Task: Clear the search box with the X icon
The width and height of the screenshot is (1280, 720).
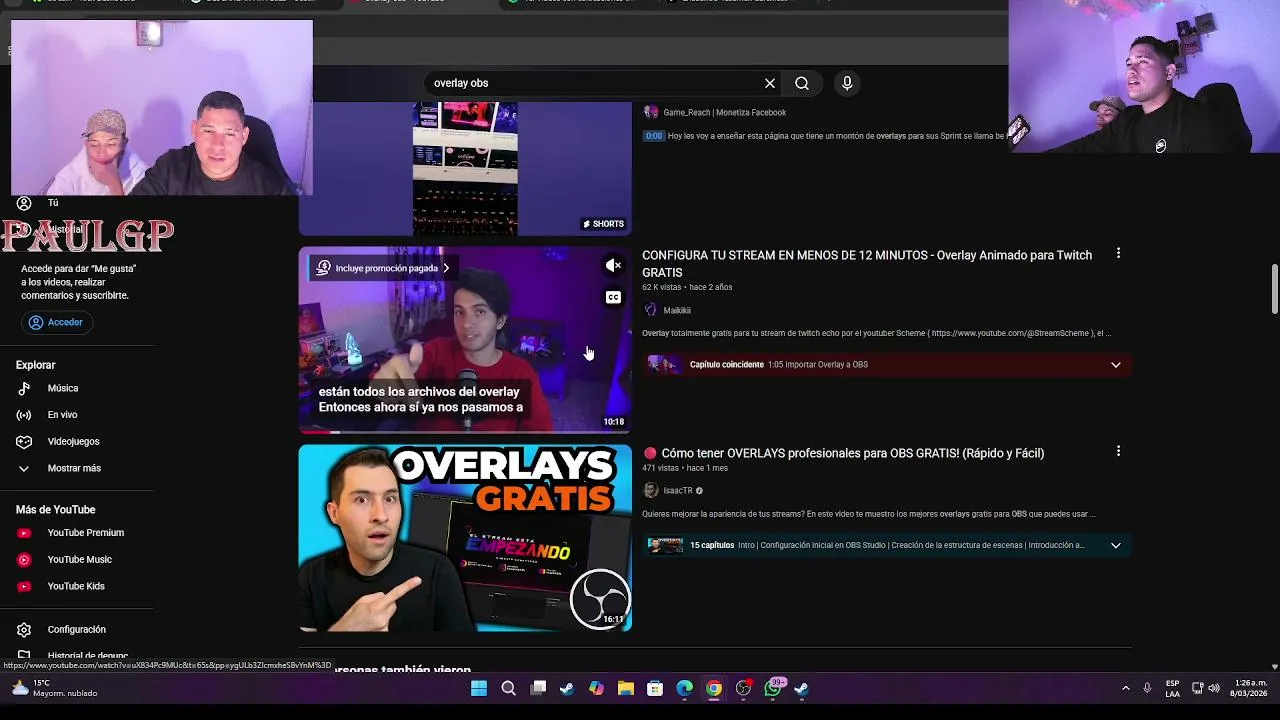Action: tap(770, 83)
